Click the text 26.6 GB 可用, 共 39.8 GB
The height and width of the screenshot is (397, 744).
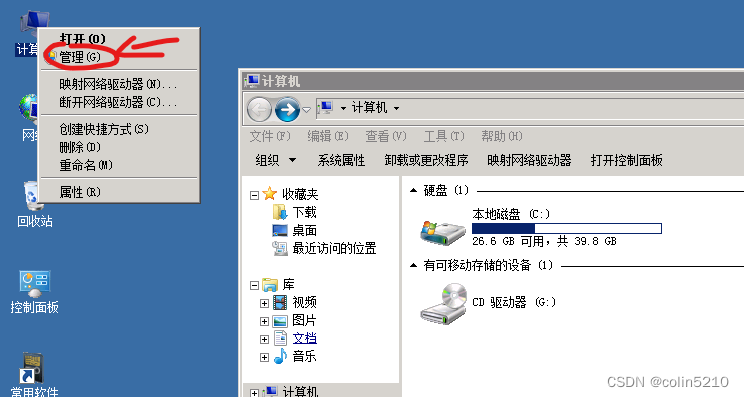coord(544,242)
